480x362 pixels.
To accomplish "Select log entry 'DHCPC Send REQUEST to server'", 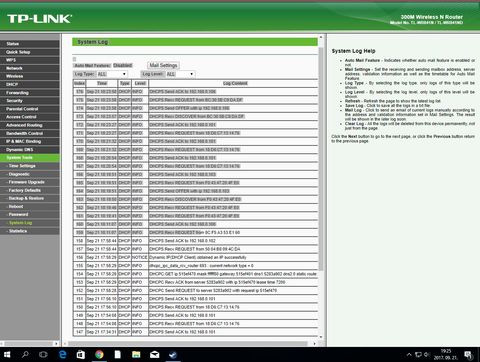I will point(213,291).
